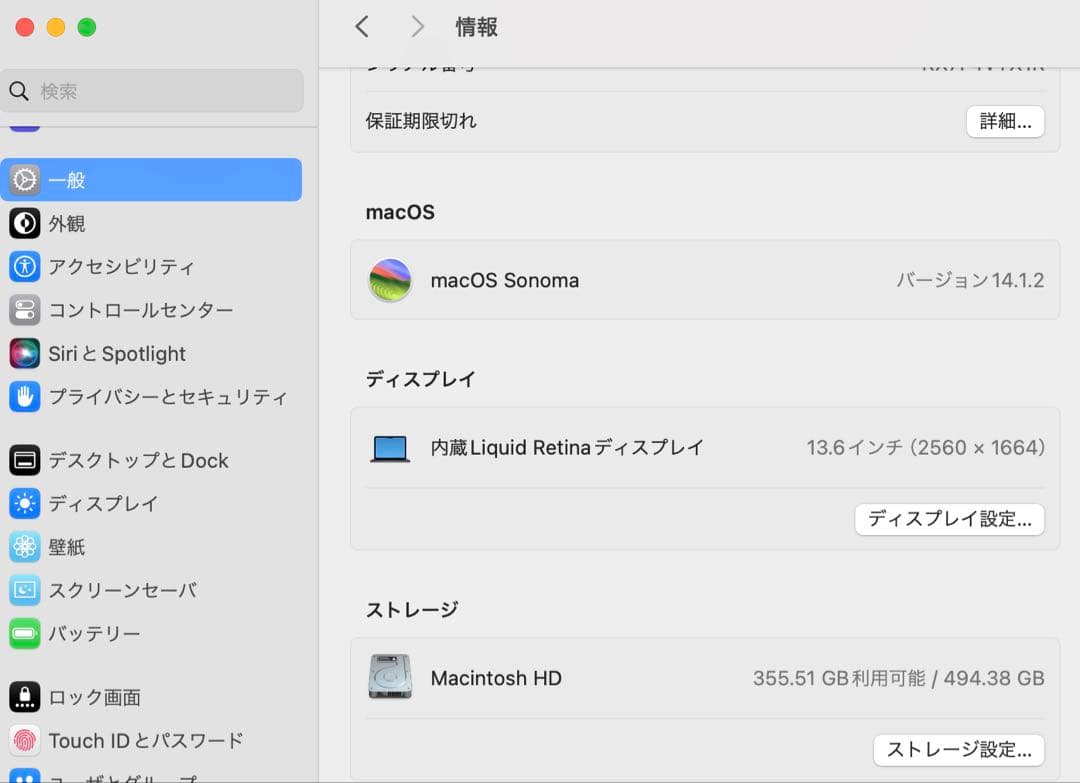Image resolution: width=1080 pixels, height=783 pixels.
Task: Click the forward navigation chevron
Action: [x=417, y=27]
